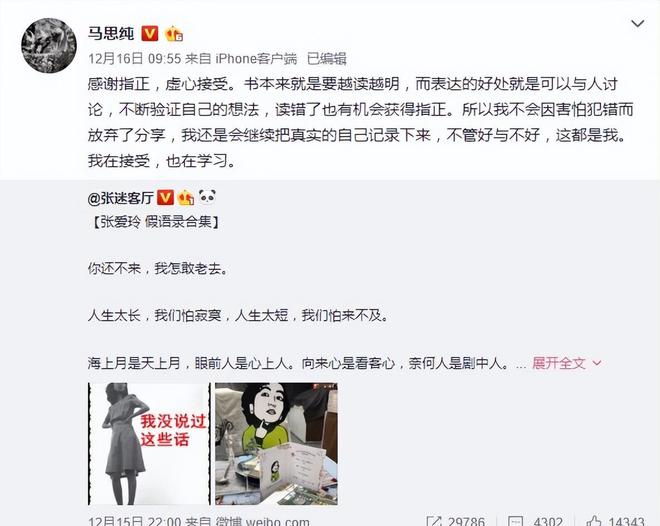Click the chevron arrow after 展开全文
The image size is (660, 526).
[597, 363]
